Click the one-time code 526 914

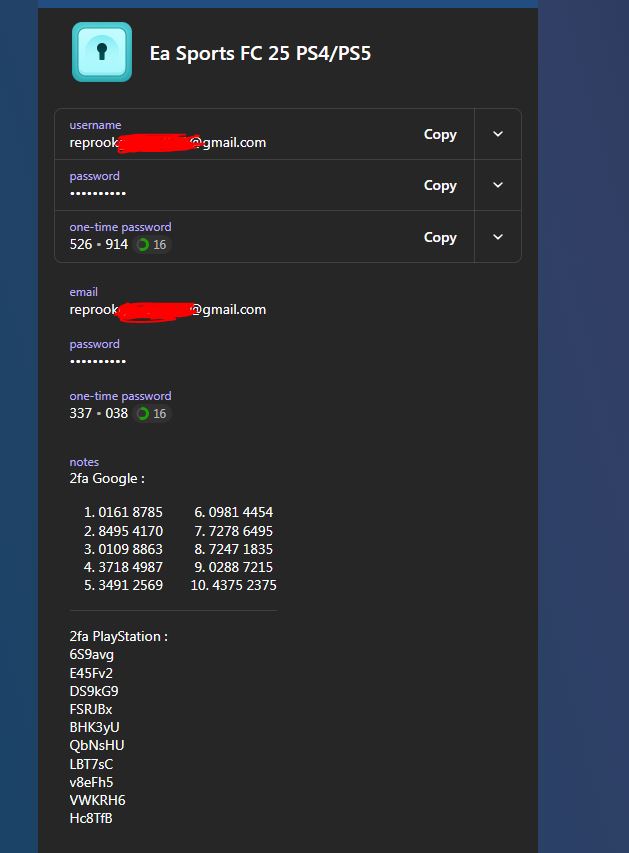98,244
